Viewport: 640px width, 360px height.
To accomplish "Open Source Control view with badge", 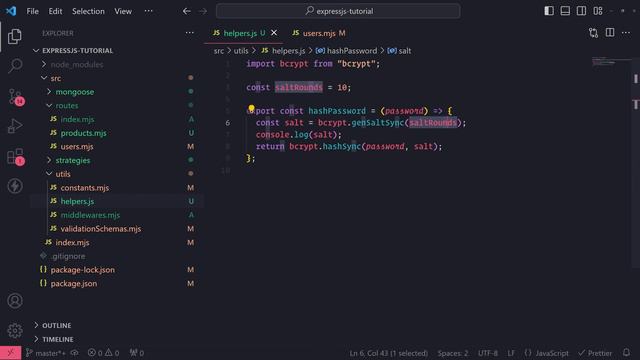I will click(x=16, y=97).
